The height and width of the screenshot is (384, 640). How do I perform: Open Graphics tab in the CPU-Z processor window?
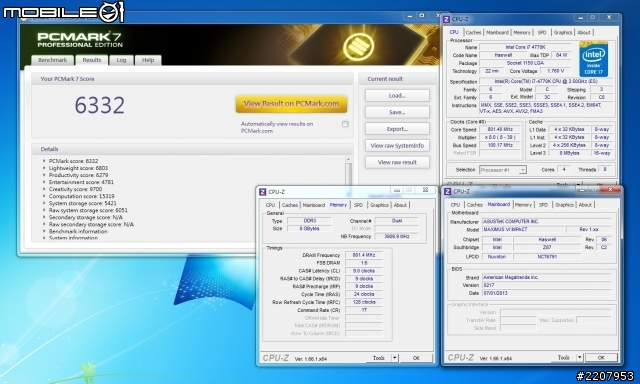coord(563,33)
